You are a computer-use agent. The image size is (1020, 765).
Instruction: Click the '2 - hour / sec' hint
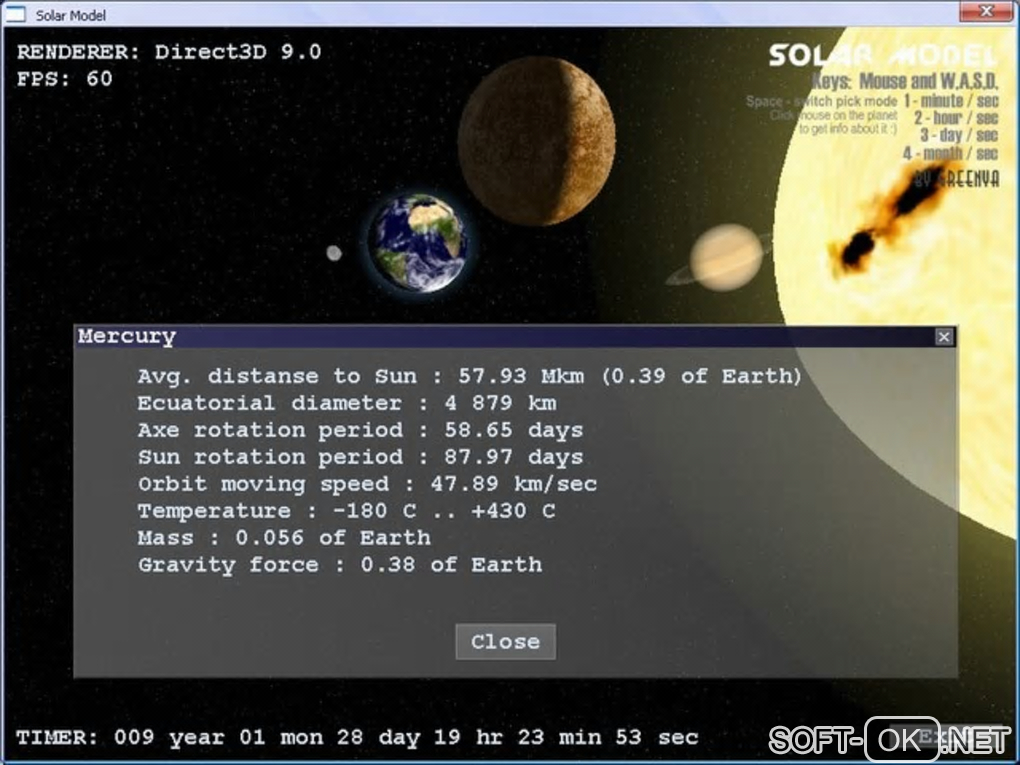(x=956, y=118)
